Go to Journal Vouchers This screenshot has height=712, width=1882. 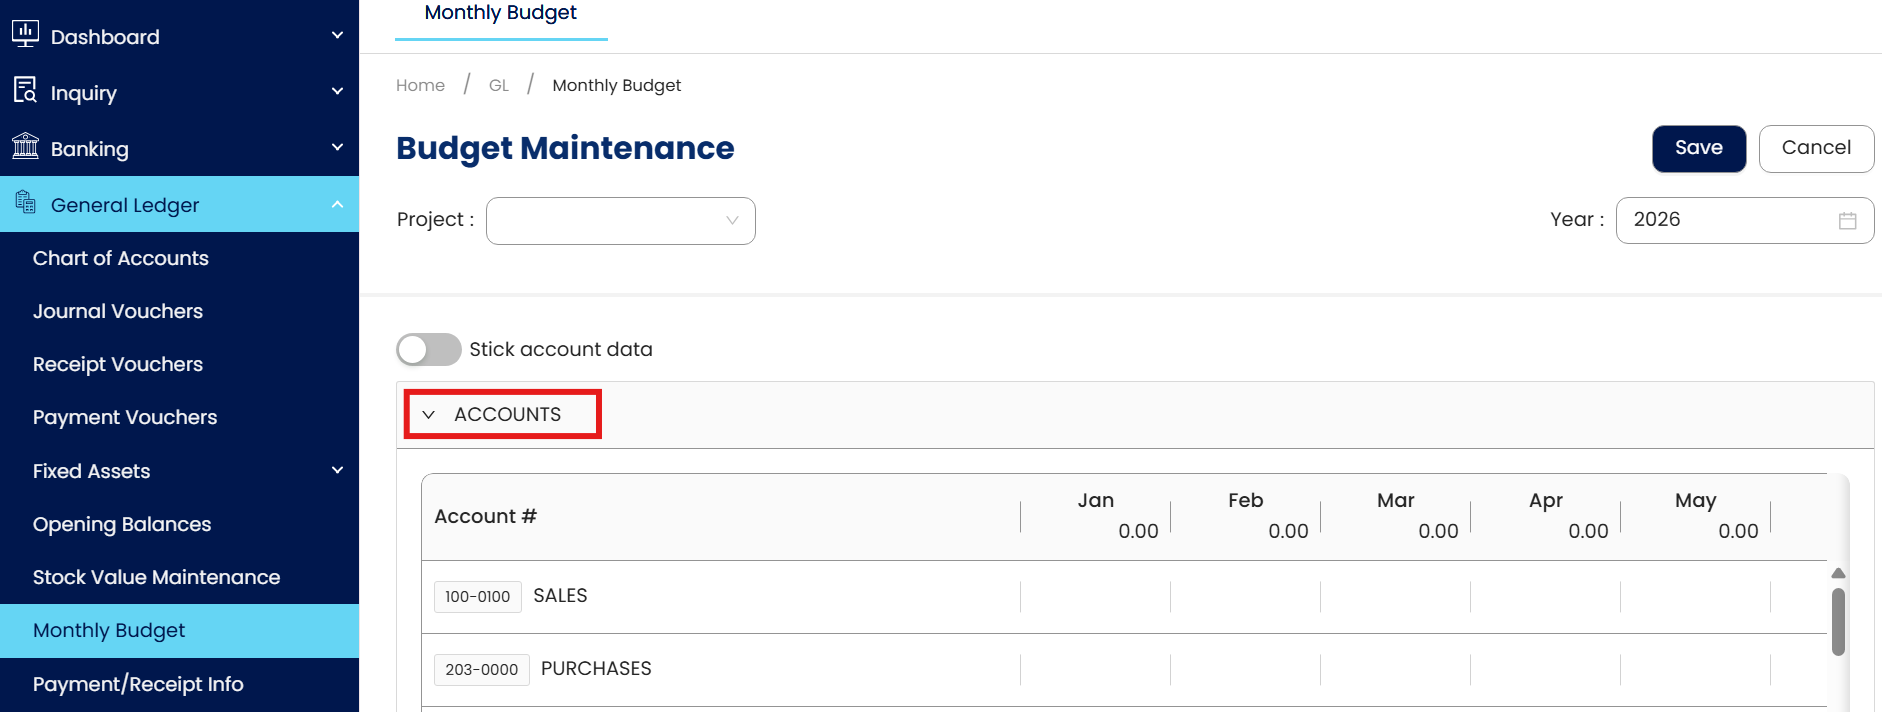[x=118, y=311]
